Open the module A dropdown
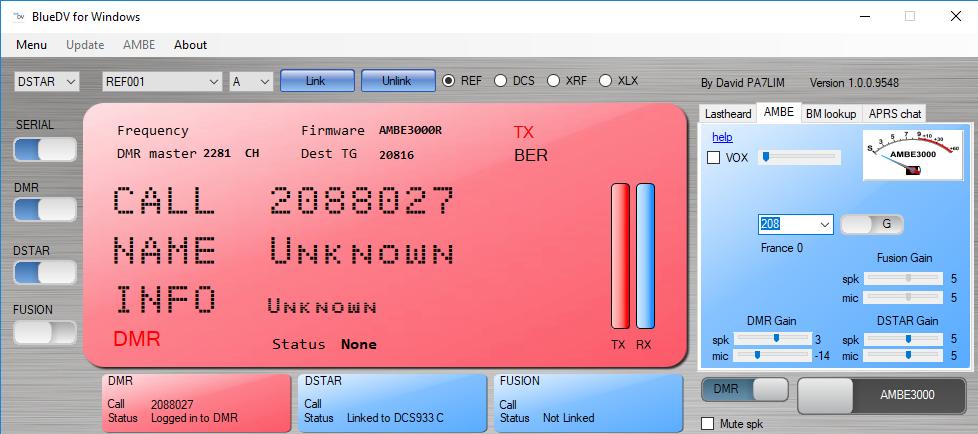 coord(251,82)
